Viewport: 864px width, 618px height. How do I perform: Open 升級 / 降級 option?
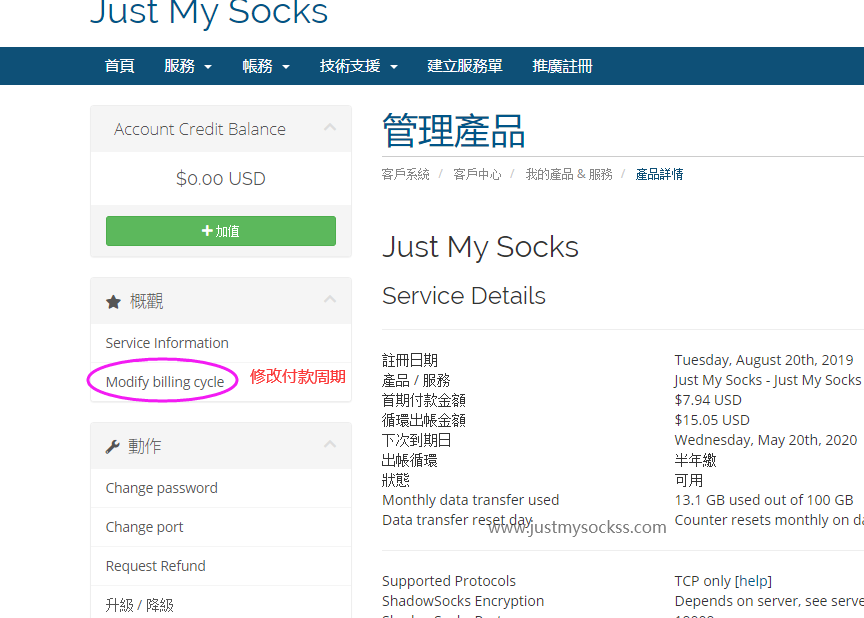click(139, 605)
